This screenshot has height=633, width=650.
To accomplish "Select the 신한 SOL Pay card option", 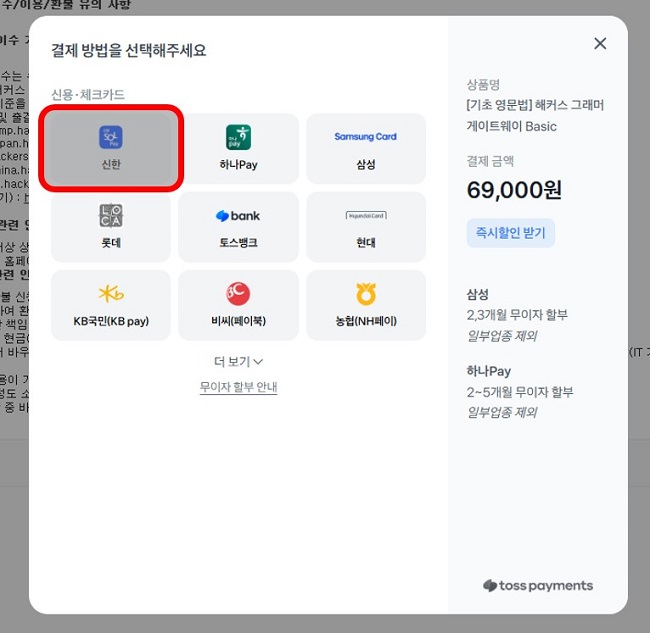I will coord(111,149).
